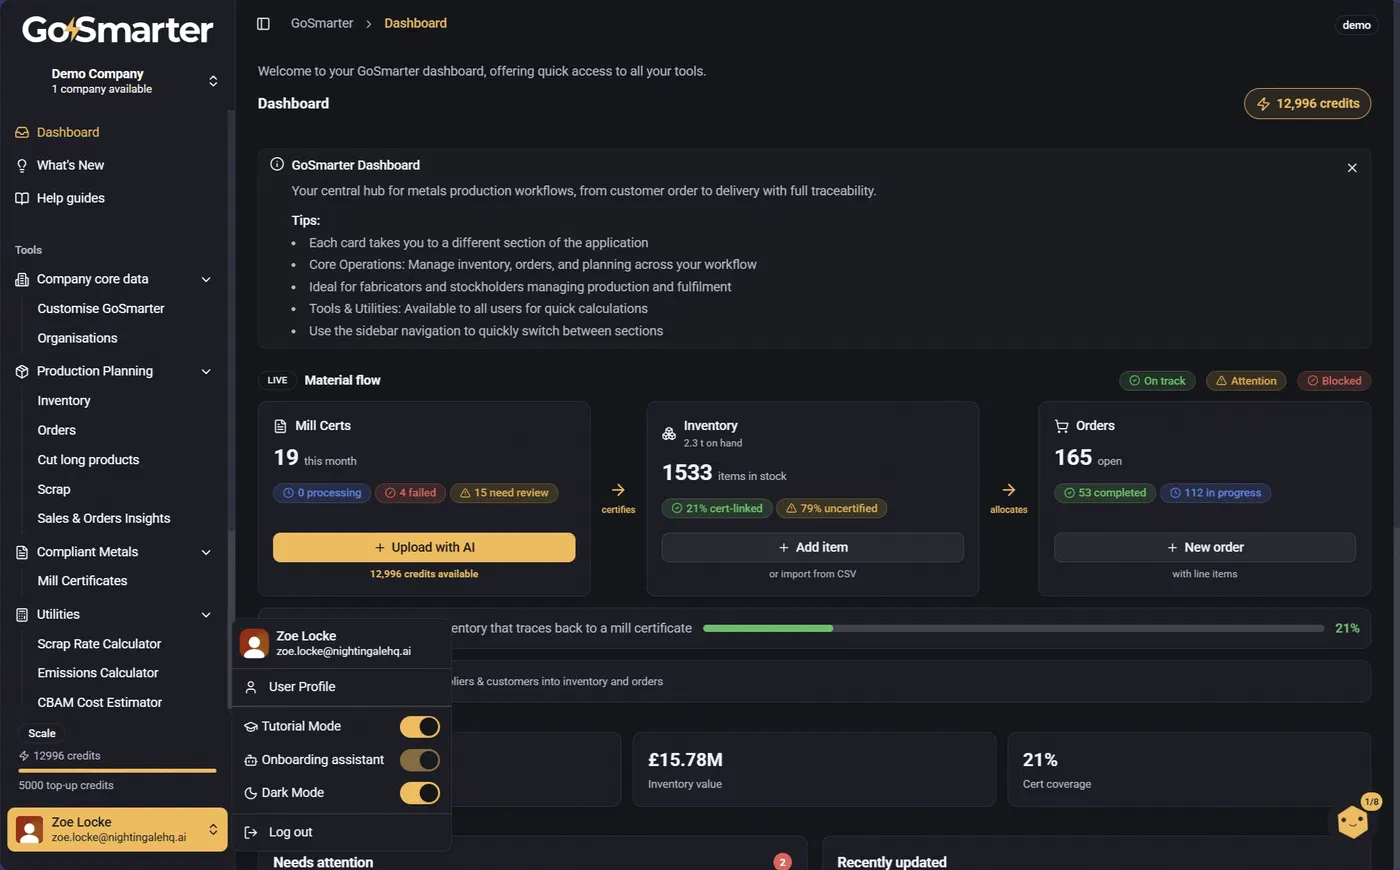Choose Log out from account menu
The width and height of the screenshot is (1400, 870).
coord(341,832)
